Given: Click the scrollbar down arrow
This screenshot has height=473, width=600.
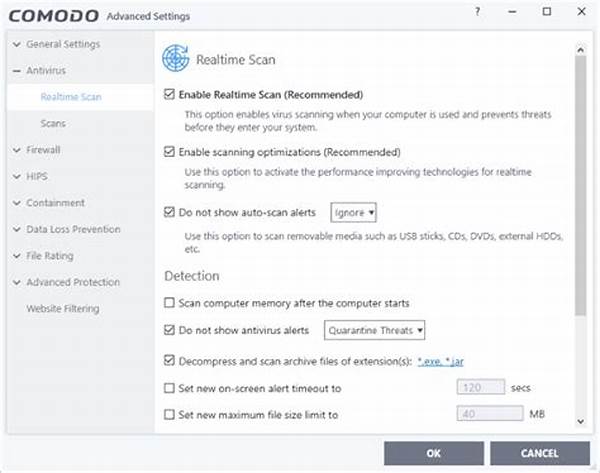Looking at the screenshot, I should tap(580, 421).
